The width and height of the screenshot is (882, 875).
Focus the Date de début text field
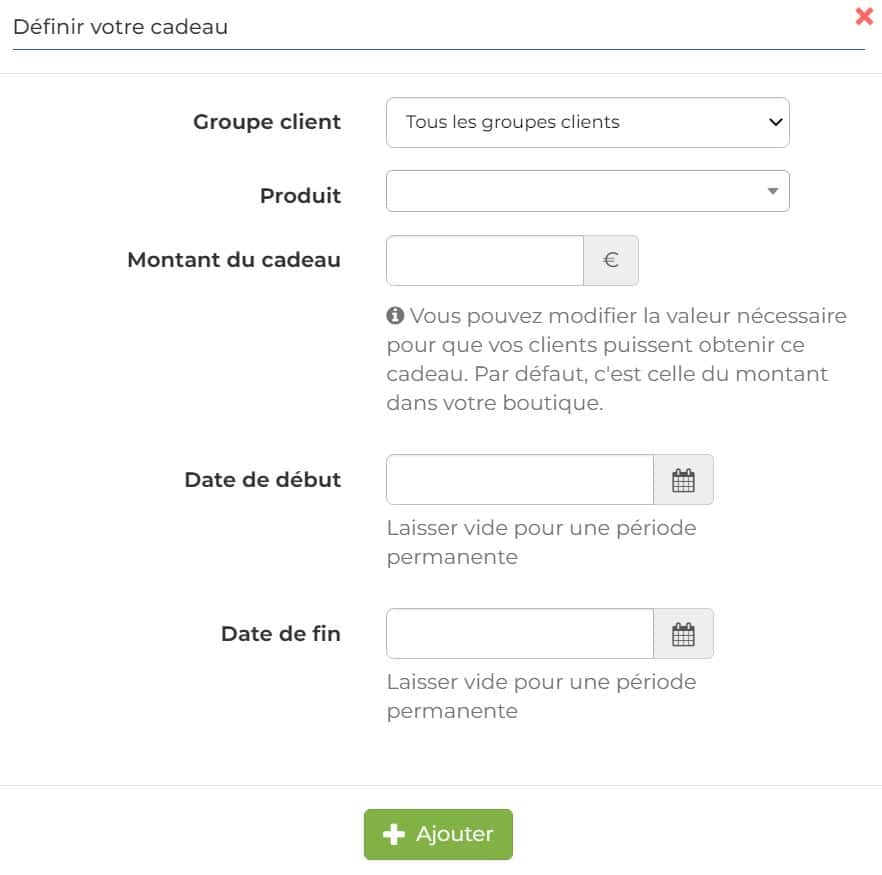point(520,480)
